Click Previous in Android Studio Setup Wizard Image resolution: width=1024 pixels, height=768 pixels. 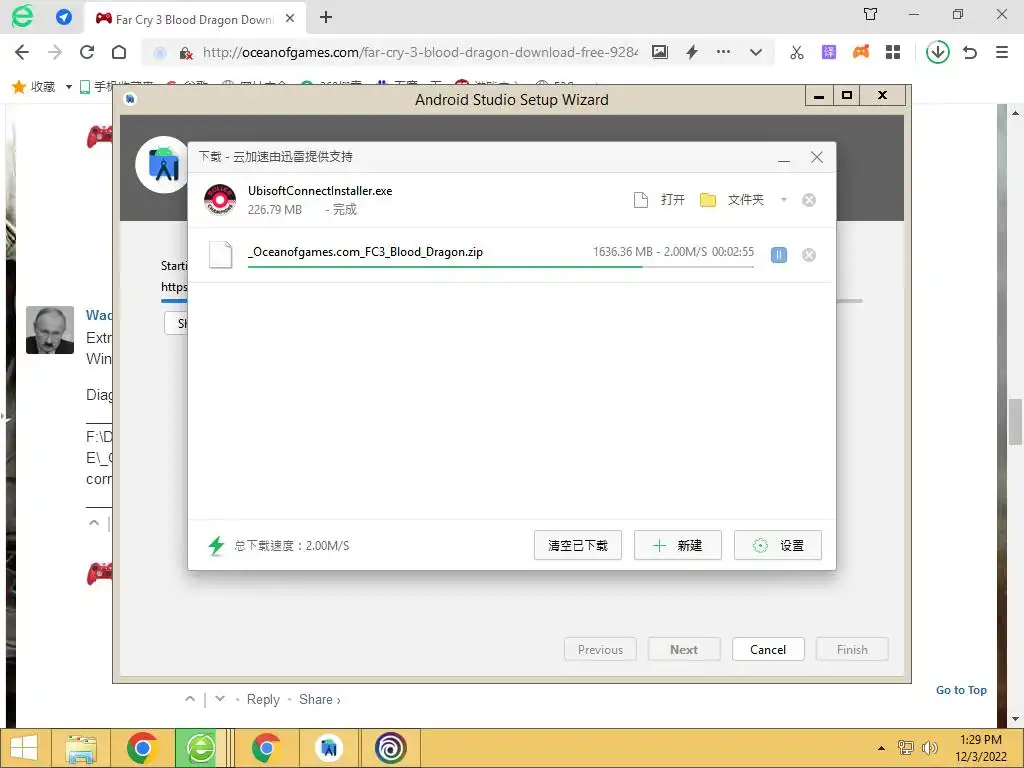[x=600, y=650]
